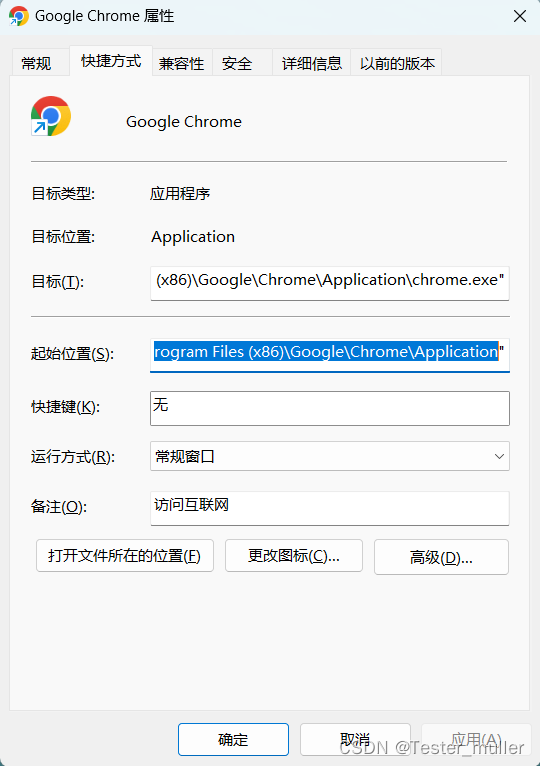Image resolution: width=540 pixels, height=766 pixels.
Task: Open the 常规窗口 combo box
Action: pos(330,456)
